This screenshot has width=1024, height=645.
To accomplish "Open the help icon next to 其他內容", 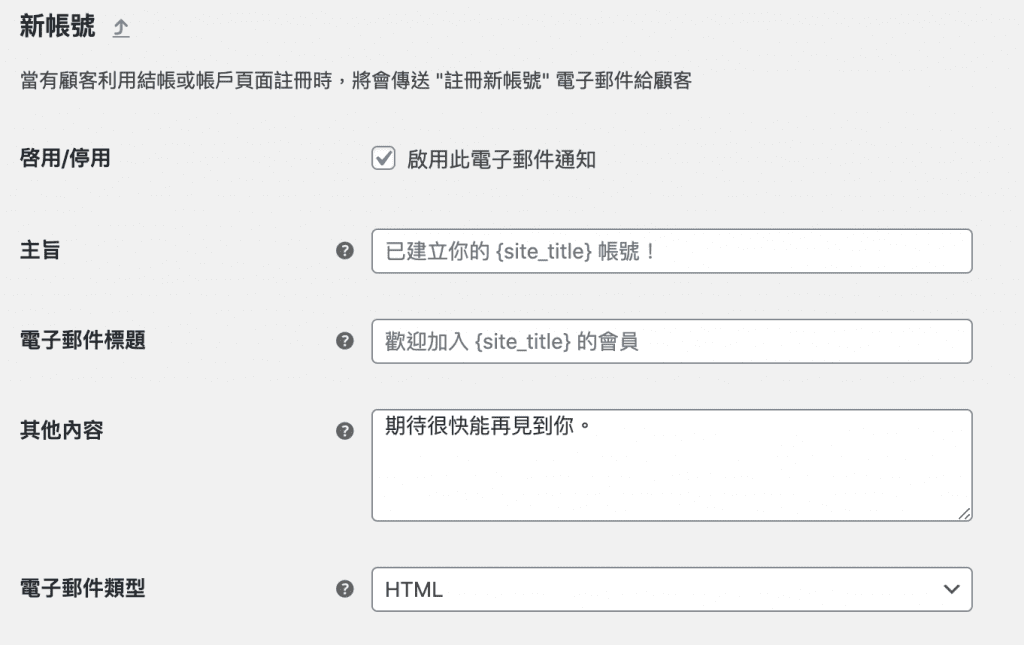I will coord(345,432).
